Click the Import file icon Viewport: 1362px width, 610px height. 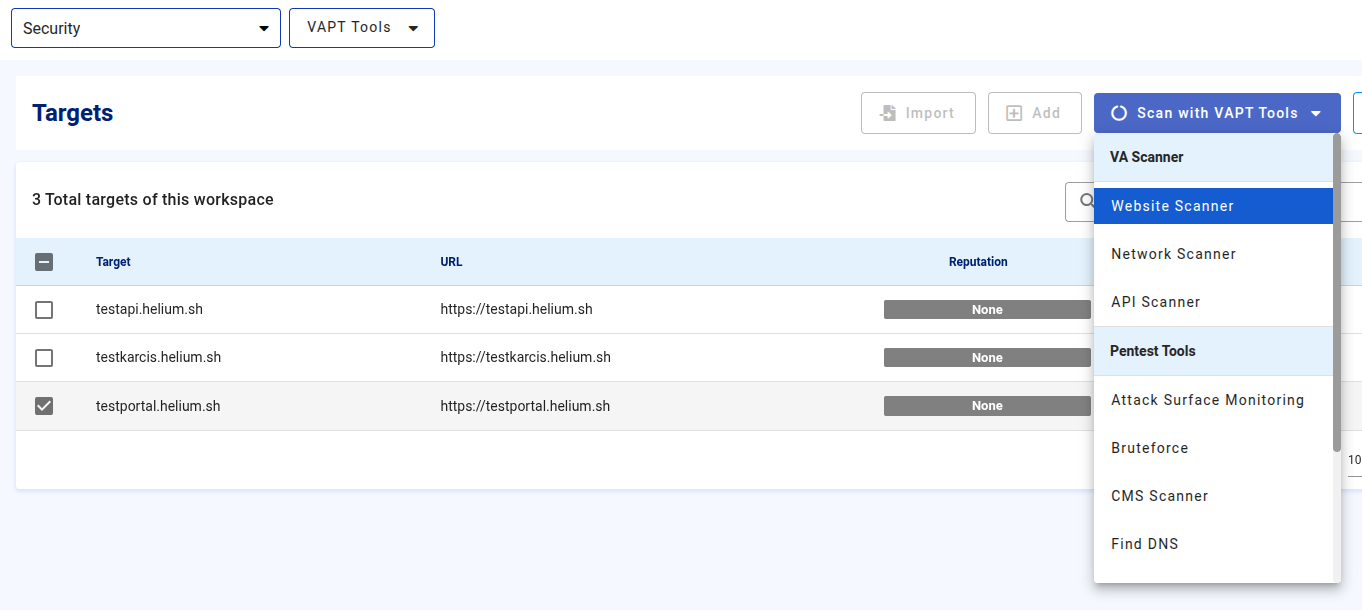click(887, 113)
